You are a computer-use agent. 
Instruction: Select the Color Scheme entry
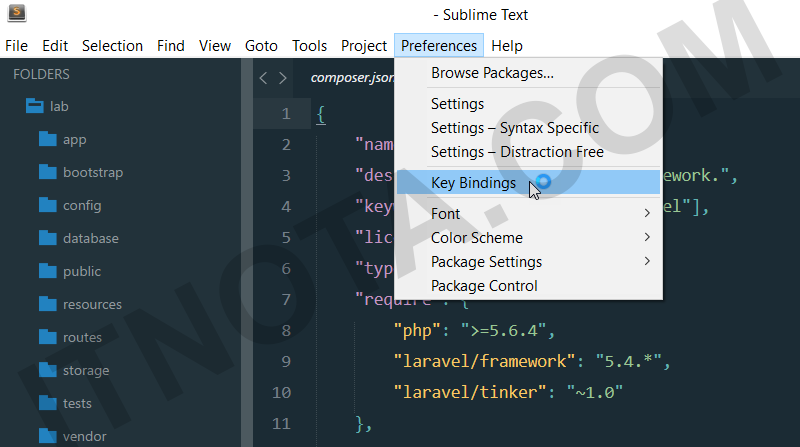click(x=529, y=237)
